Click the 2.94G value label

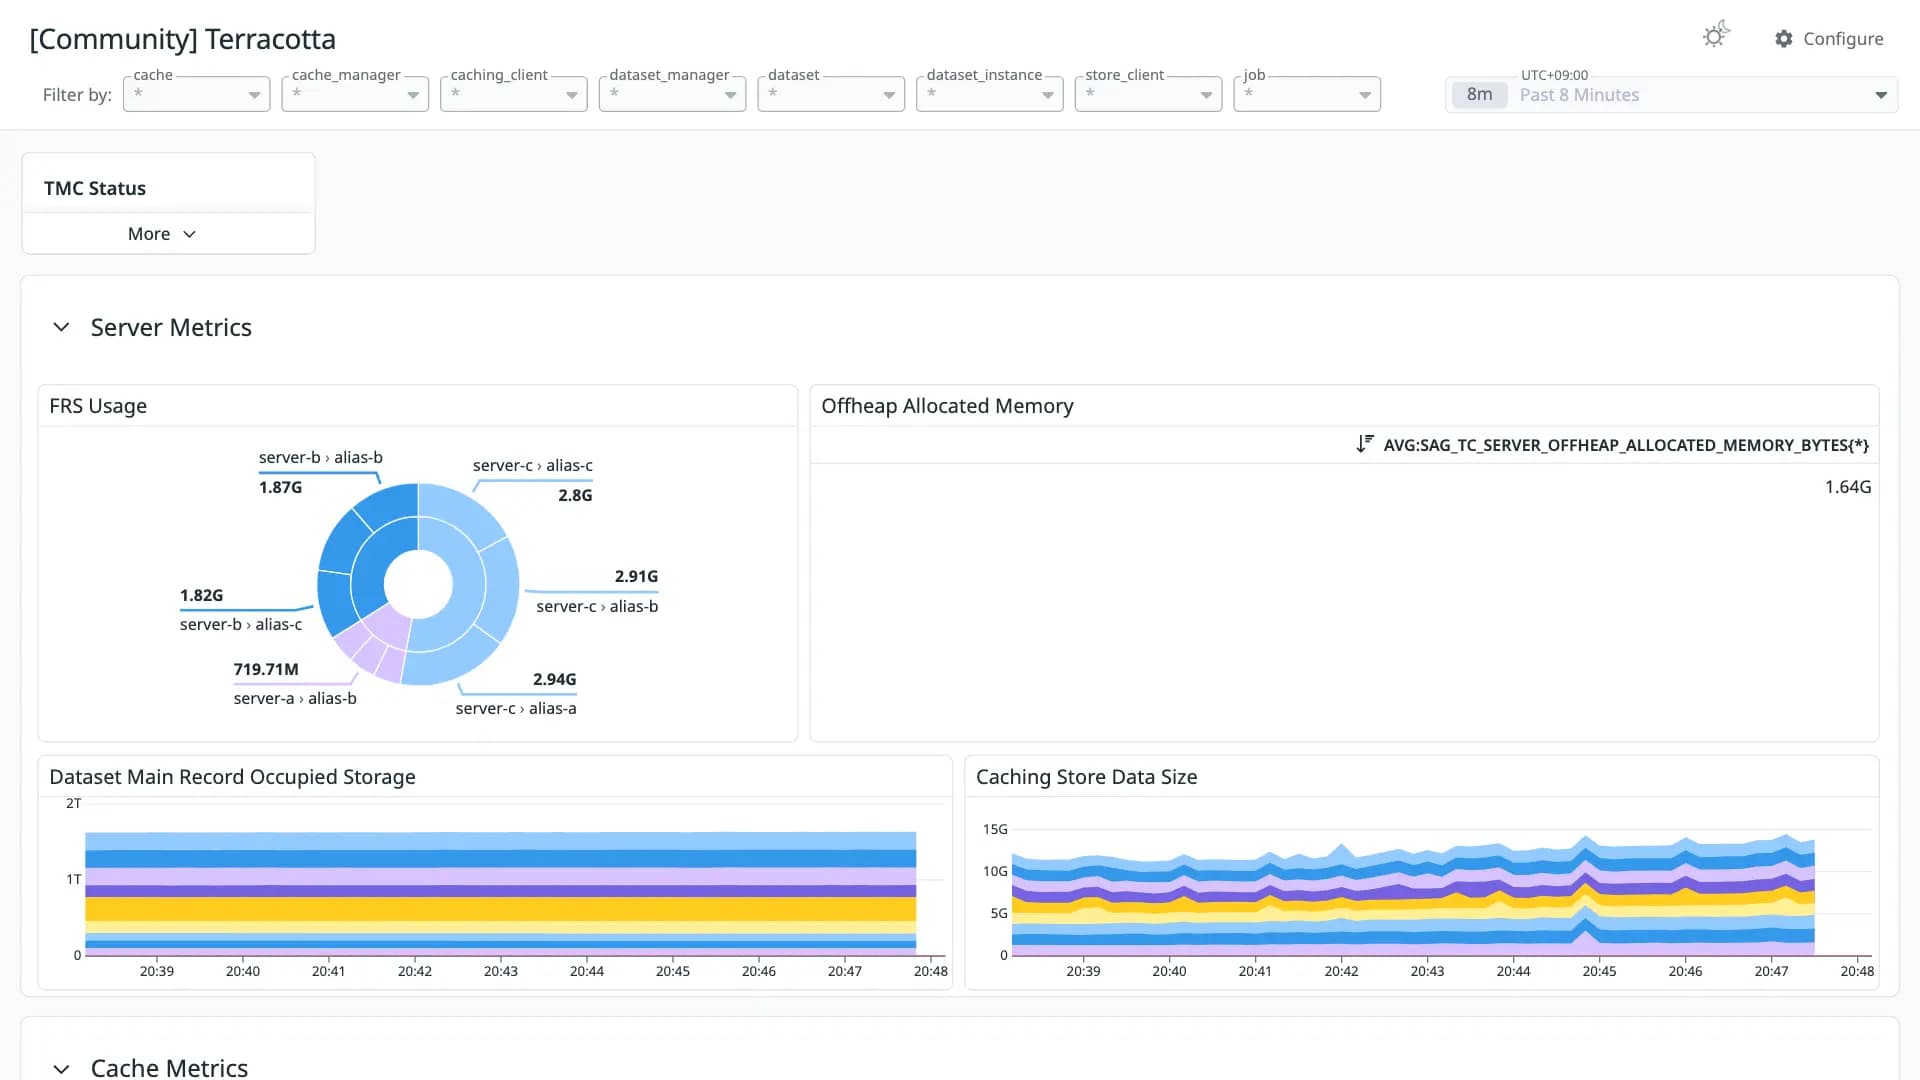coord(554,679)
